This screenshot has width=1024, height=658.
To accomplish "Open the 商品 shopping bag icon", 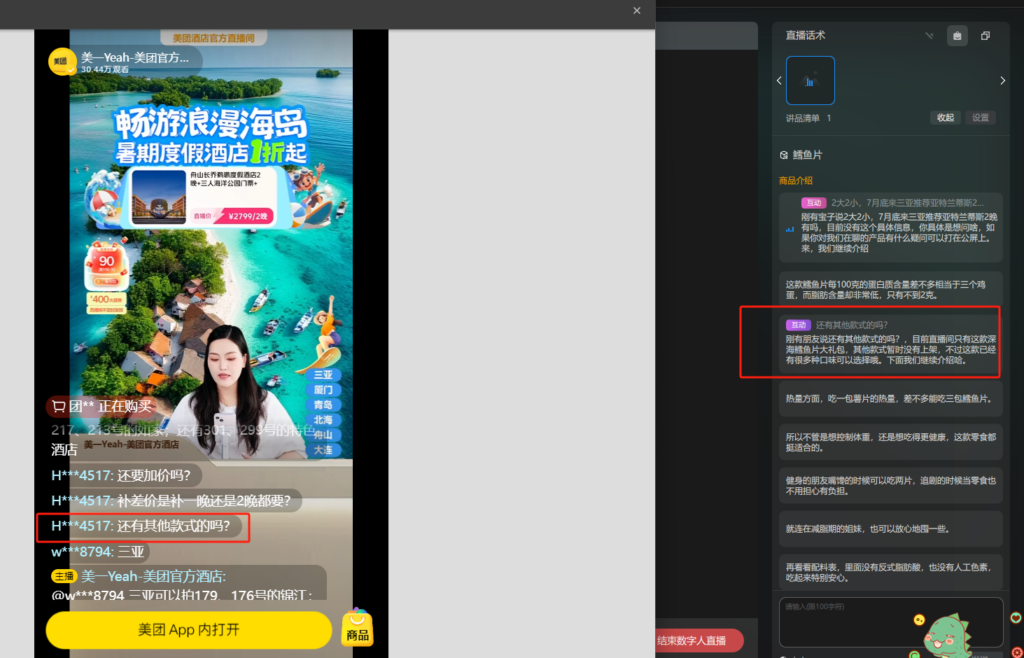I will coord(357,627).
